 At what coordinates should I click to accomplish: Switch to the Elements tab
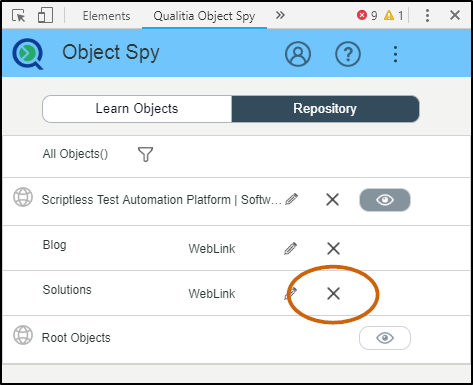pos(106,16)
